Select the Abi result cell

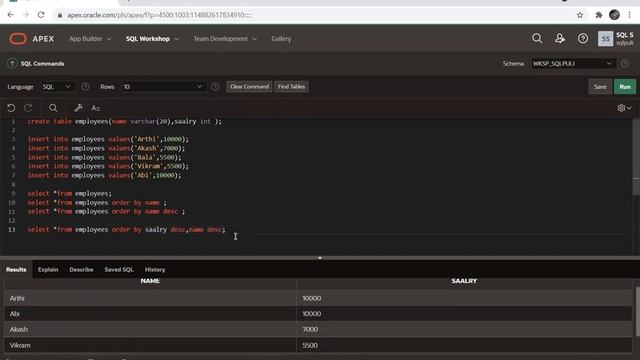(x=150, y=313)
